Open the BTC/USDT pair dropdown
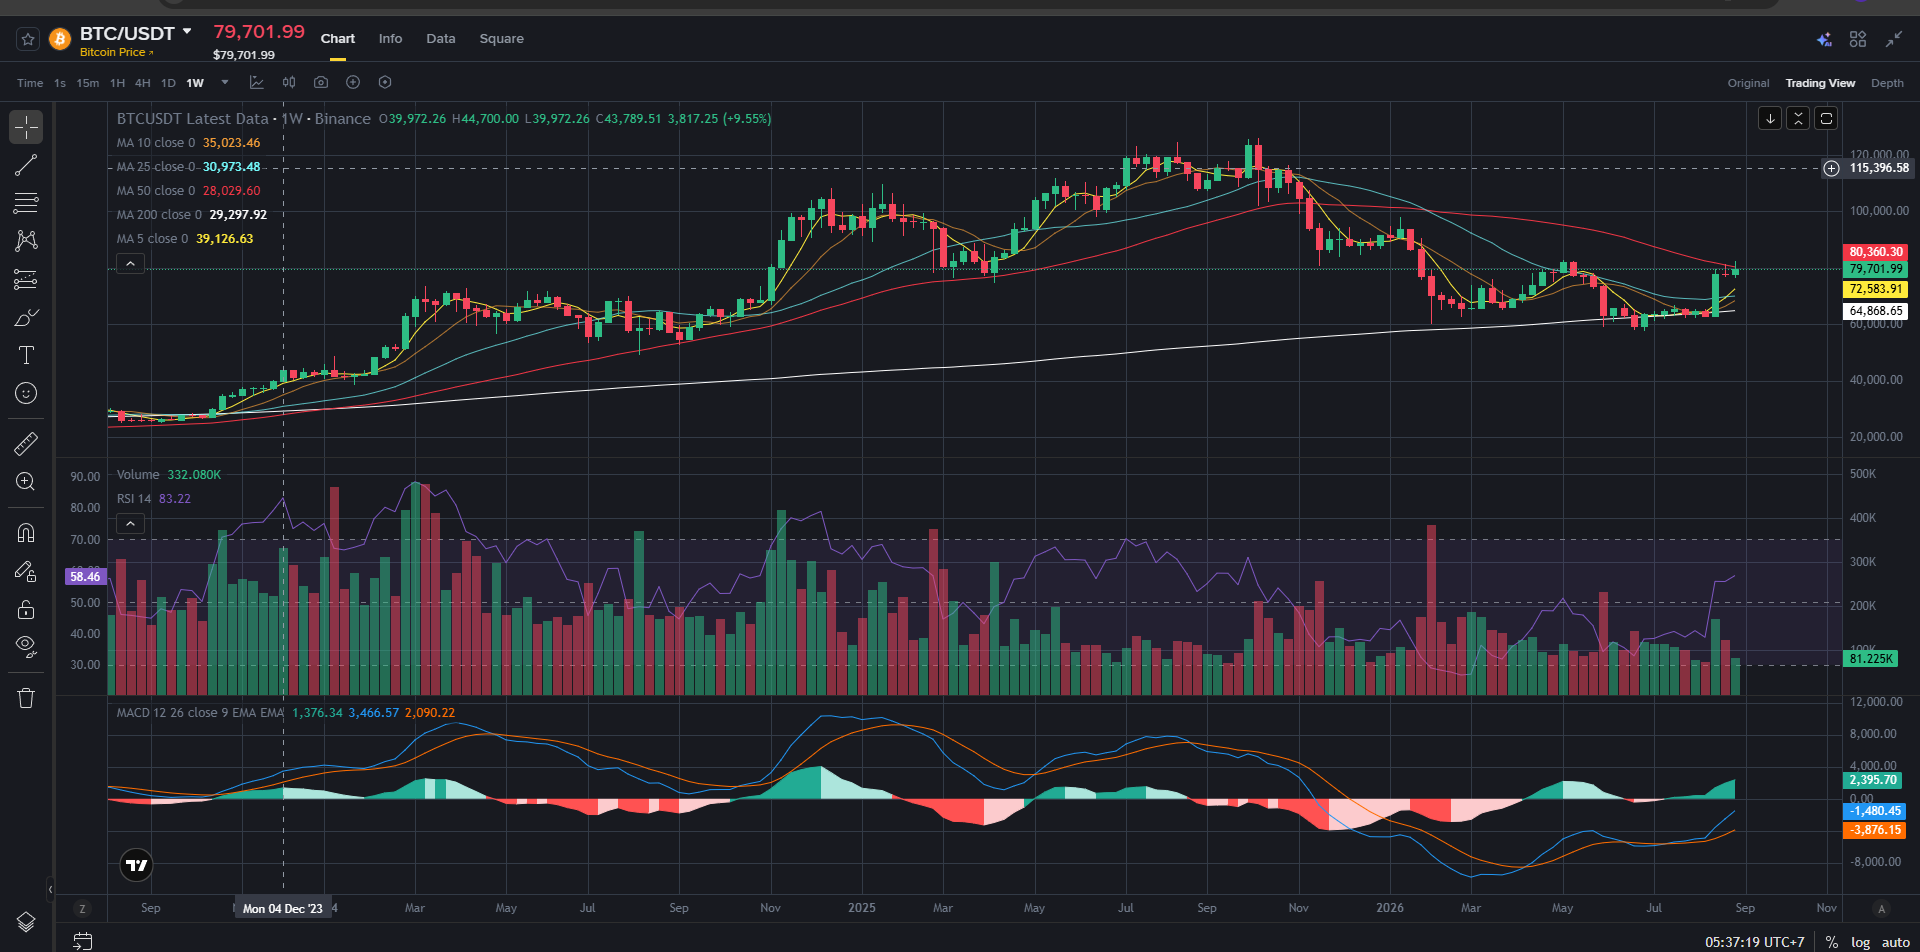Image resolution: width=1920 pixels, height=952 pixels. coord(187,32)
